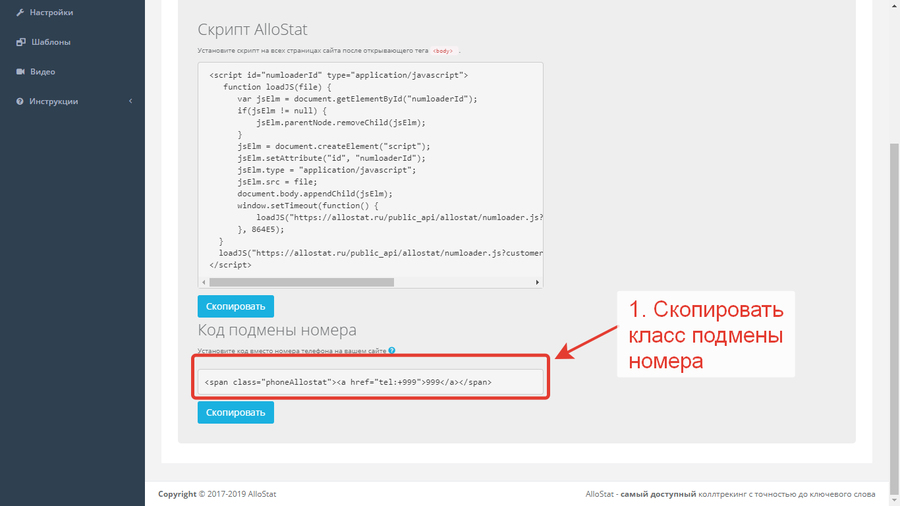
Task: Click the blue help icon near phone code hint
Action: coord(391,351)
